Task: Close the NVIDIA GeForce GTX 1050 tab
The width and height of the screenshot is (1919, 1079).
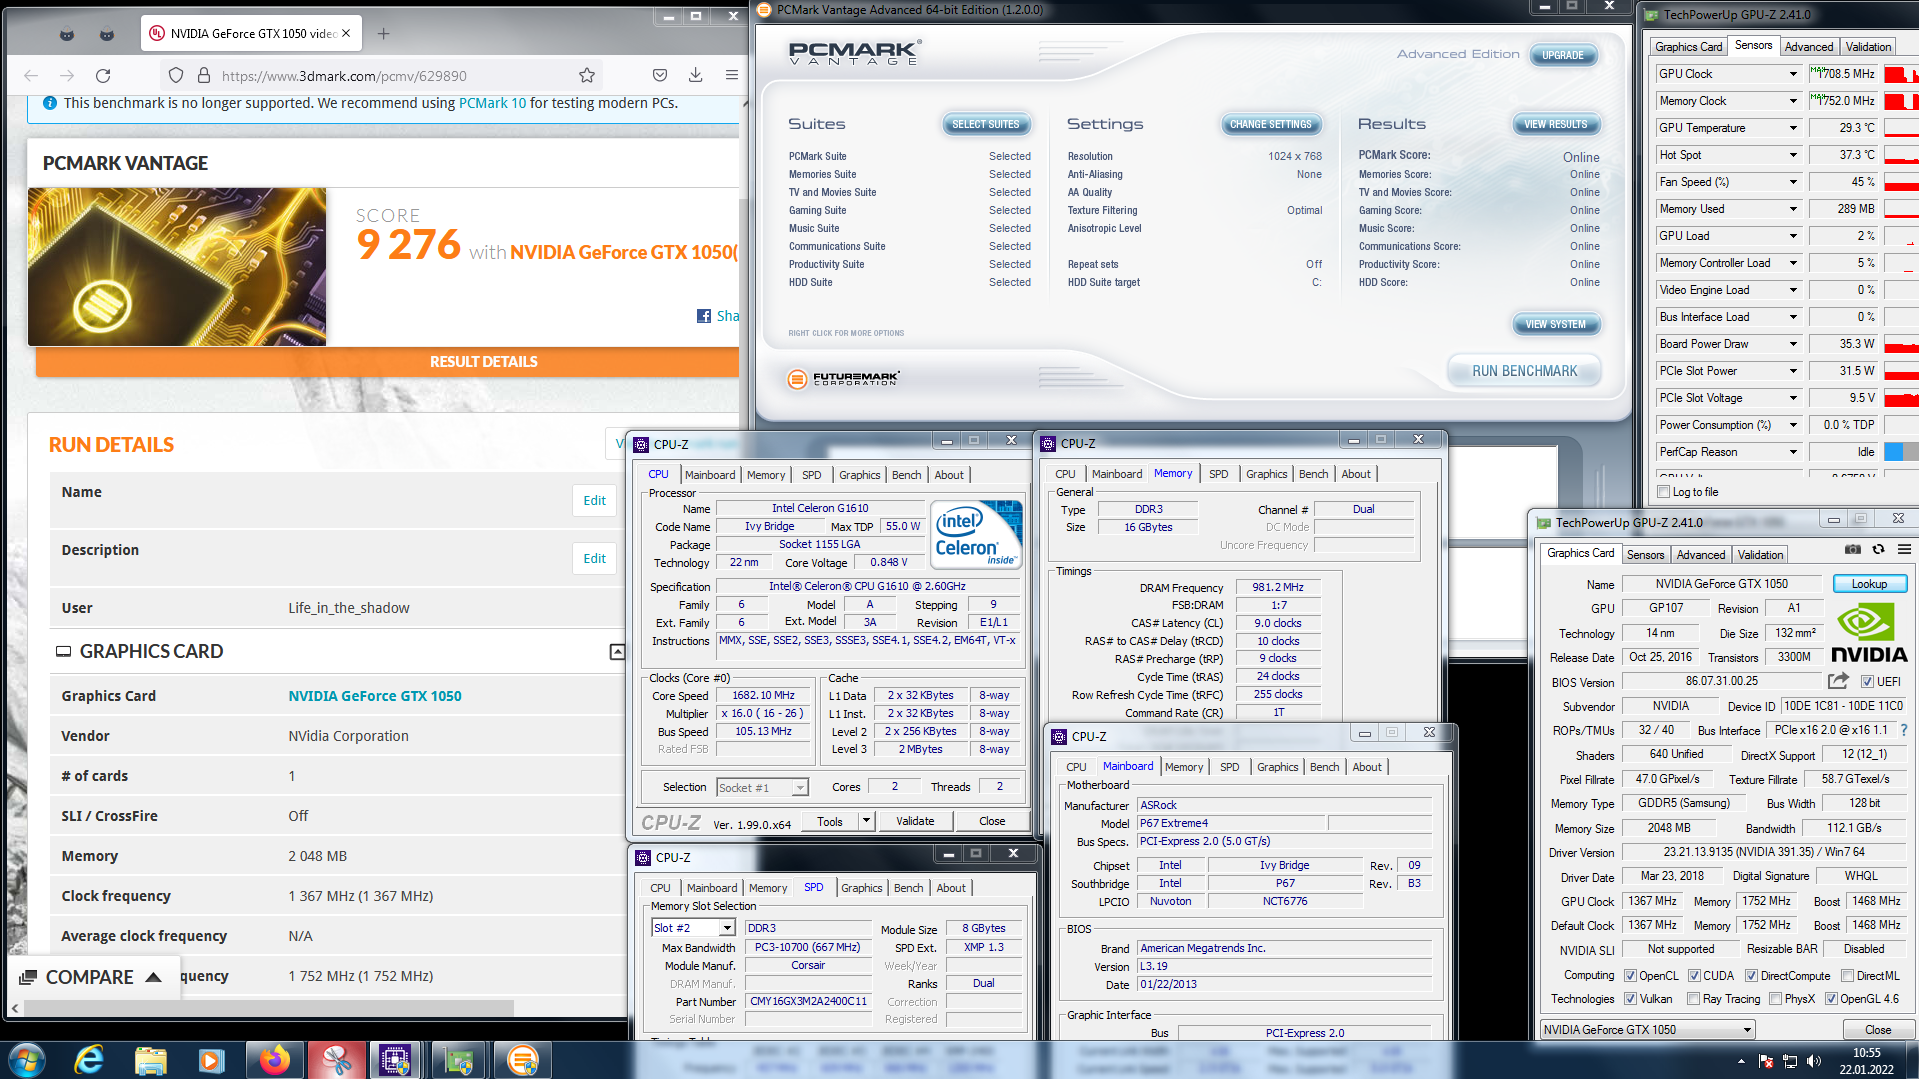Action: click(346, 33)
